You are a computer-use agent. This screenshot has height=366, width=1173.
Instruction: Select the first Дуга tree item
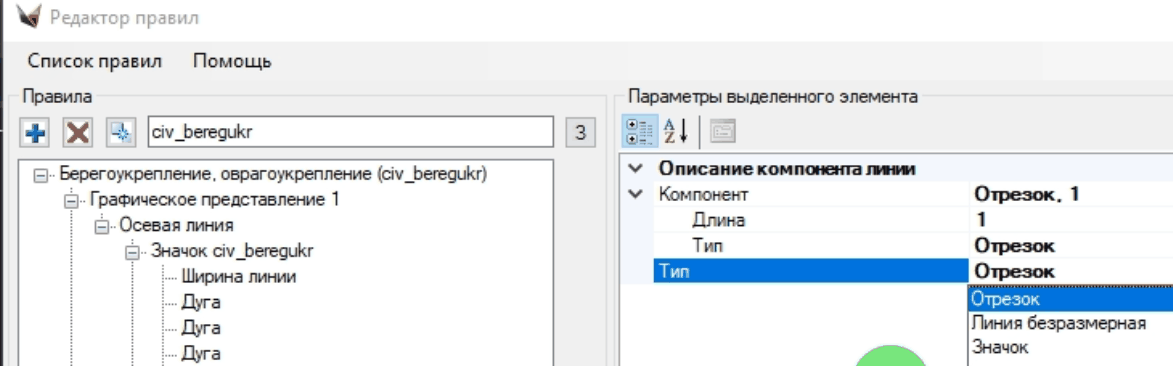tap(200, 302)
